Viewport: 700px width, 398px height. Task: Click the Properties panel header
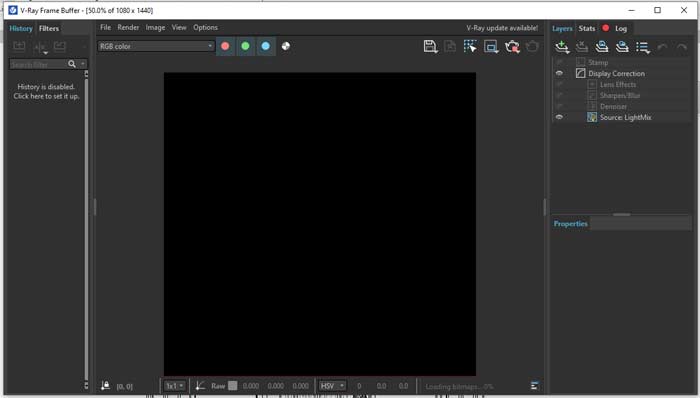pyautogui.click(x=571, y=224)
